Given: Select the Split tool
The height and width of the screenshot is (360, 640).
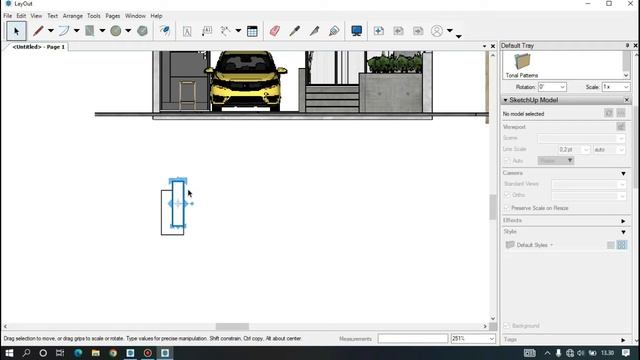Looking at the screenshot, I should [x=314, y=31].
